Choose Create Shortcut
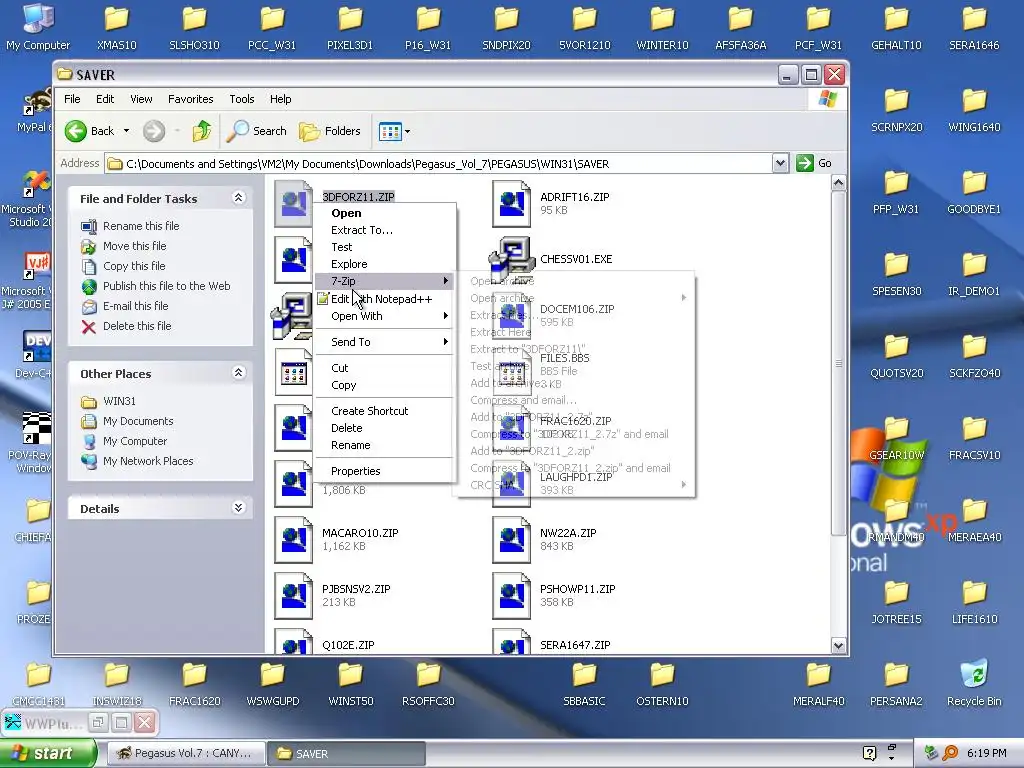Screen dimensions: 1024x768 [x=384, y=411]
